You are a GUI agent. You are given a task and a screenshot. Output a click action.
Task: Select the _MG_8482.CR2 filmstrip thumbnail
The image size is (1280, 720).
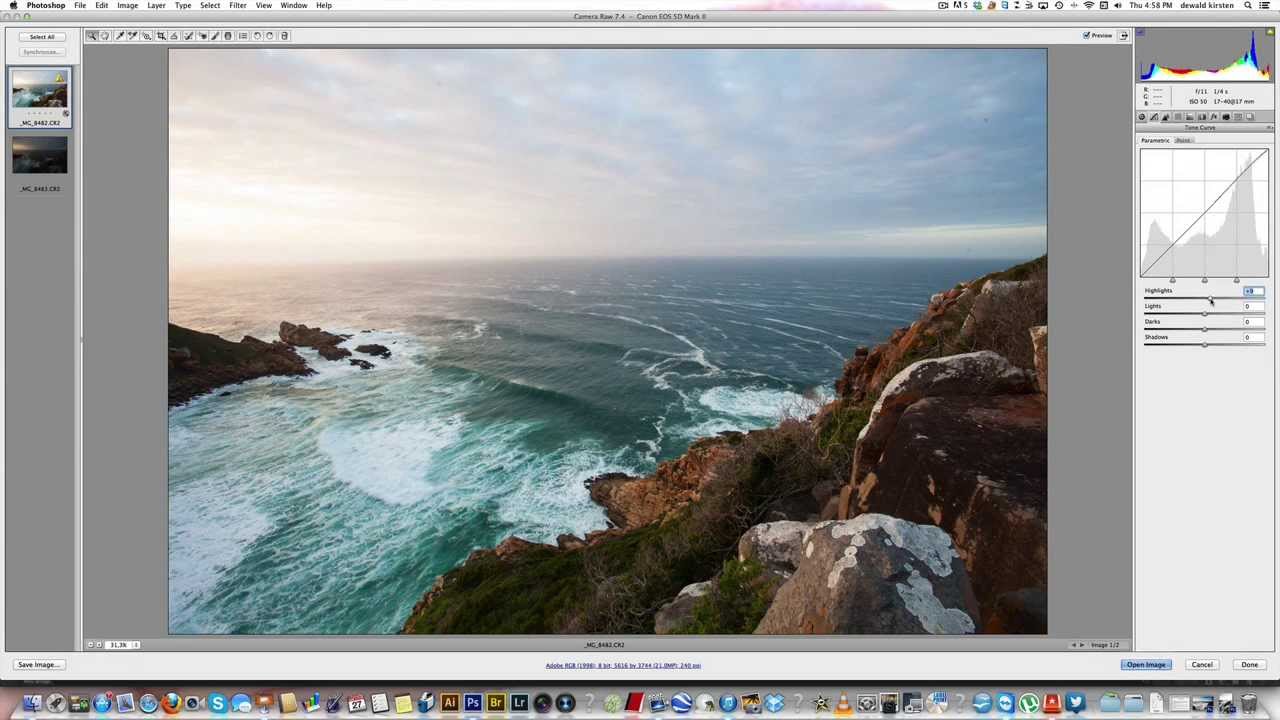coord(40,92)
